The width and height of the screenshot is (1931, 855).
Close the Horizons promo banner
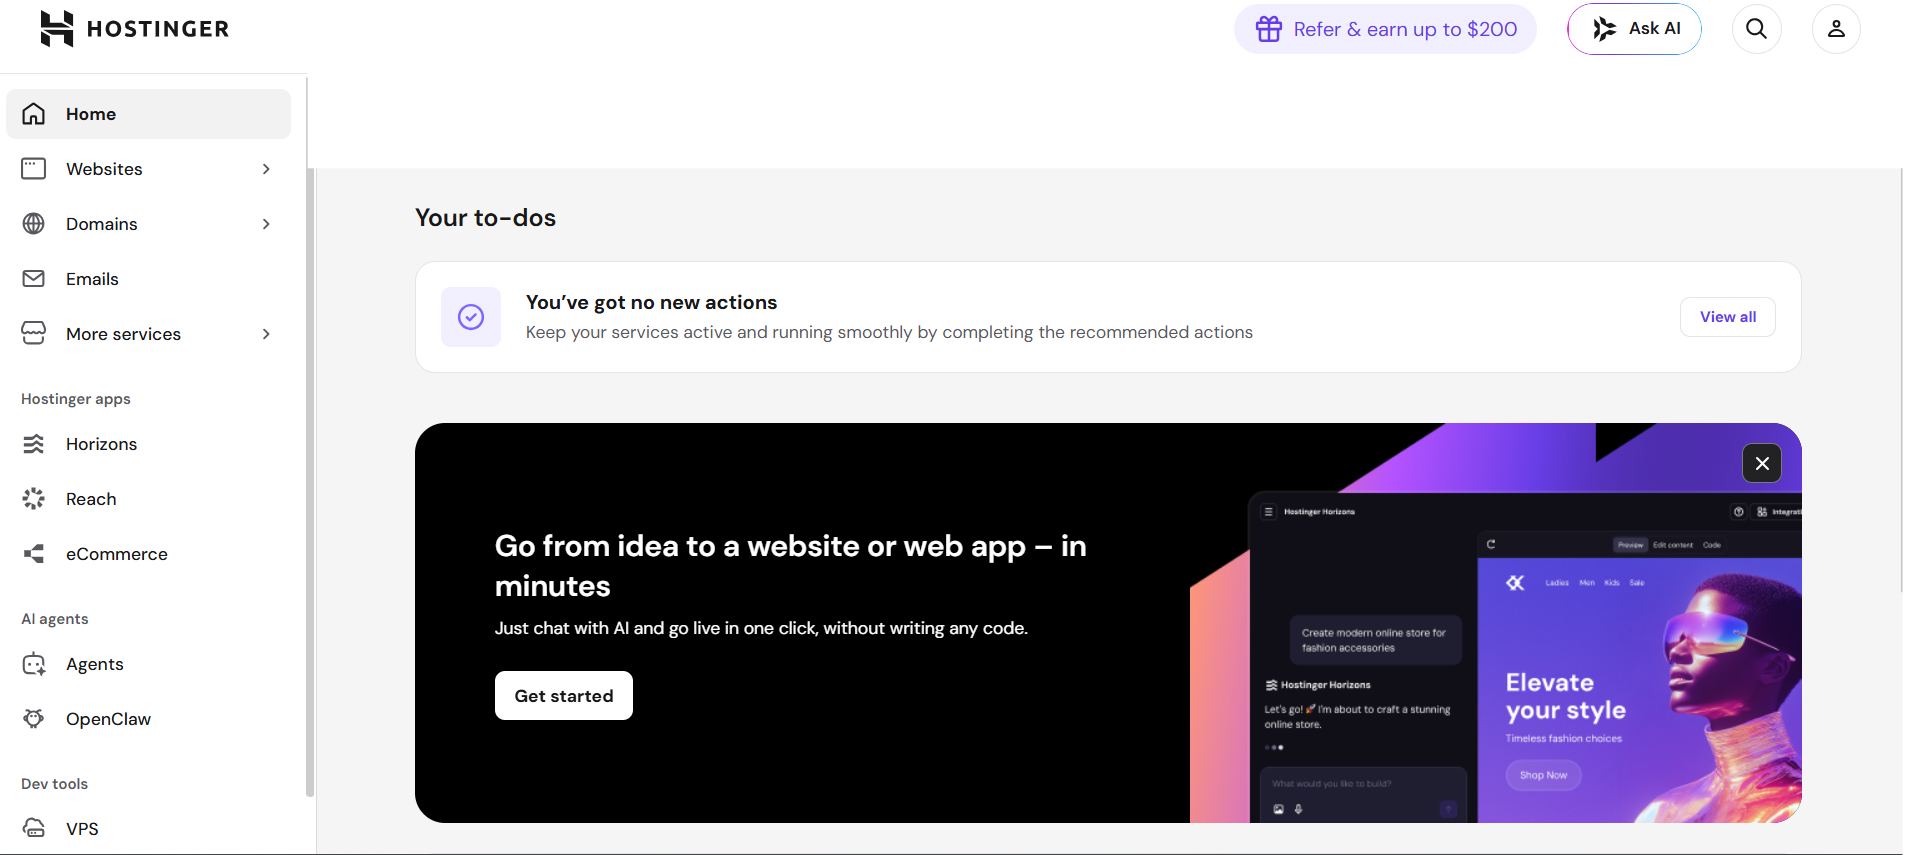coord(1762,463)
